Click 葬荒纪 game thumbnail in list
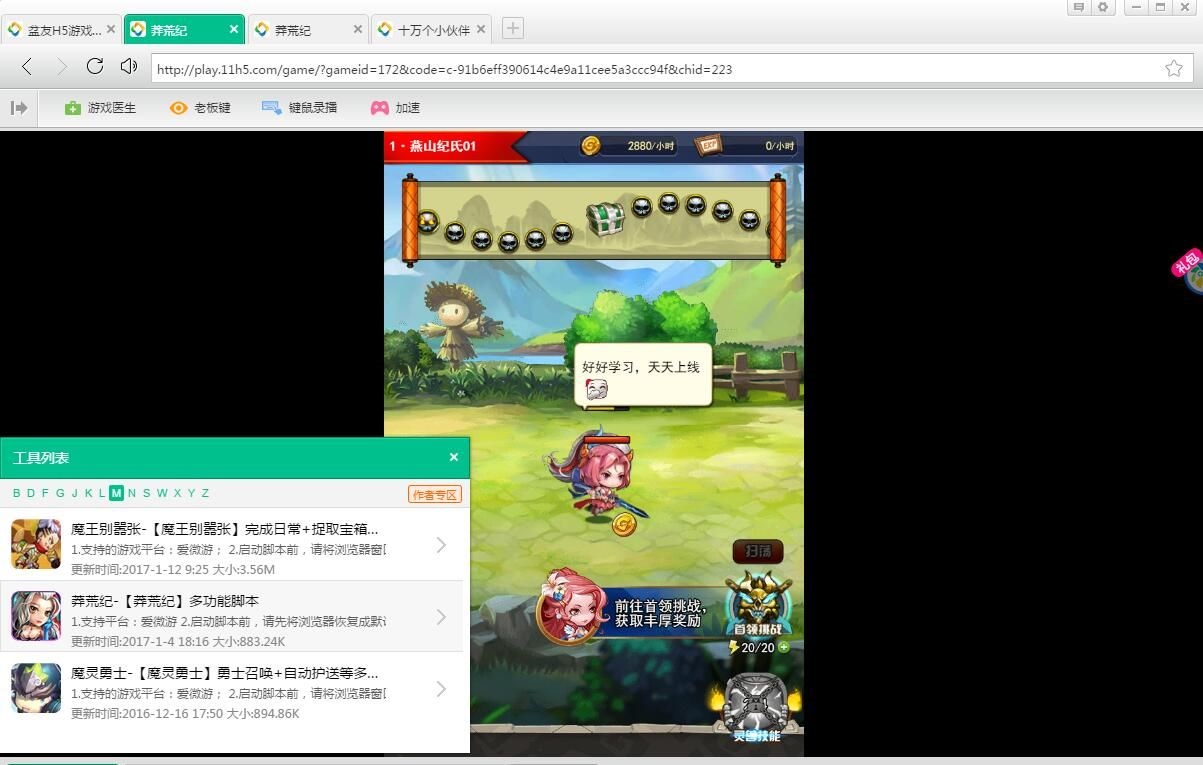Image resolution: width=1203 pixels, height=765 pixels. point(36,616)
